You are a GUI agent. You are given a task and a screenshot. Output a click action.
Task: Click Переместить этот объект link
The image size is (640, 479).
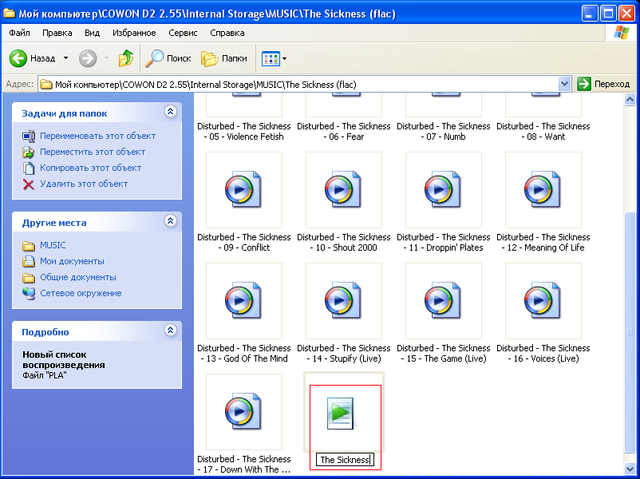[92, 152]
